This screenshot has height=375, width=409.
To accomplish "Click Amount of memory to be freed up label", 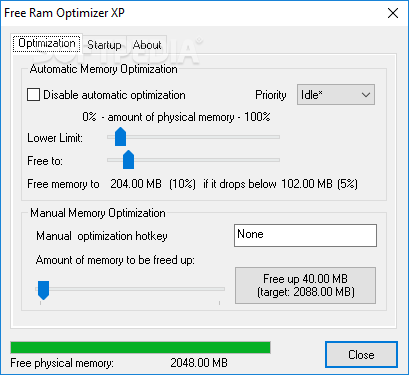I will [x=115, y=260].
